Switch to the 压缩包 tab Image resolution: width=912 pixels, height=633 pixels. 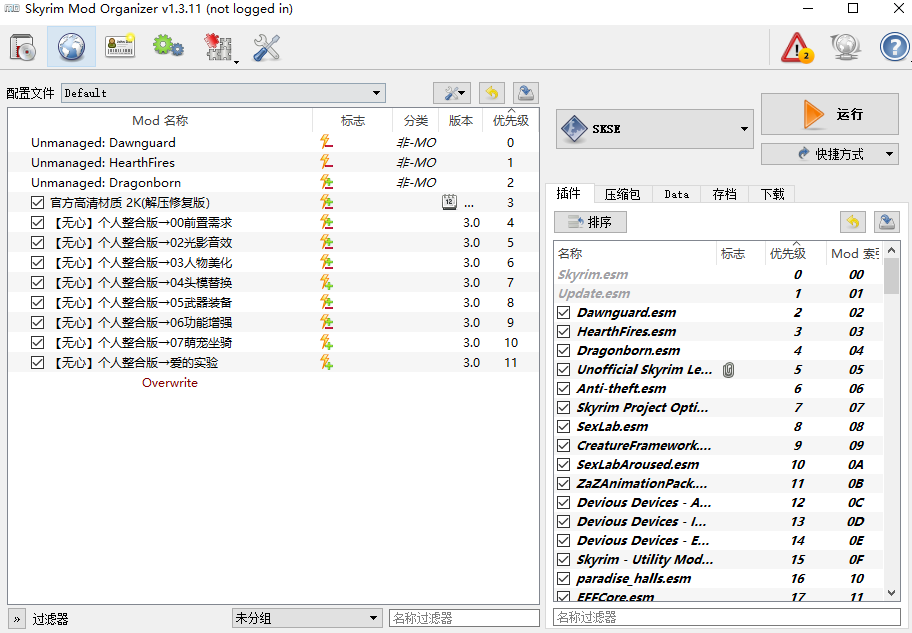(622, 194)
